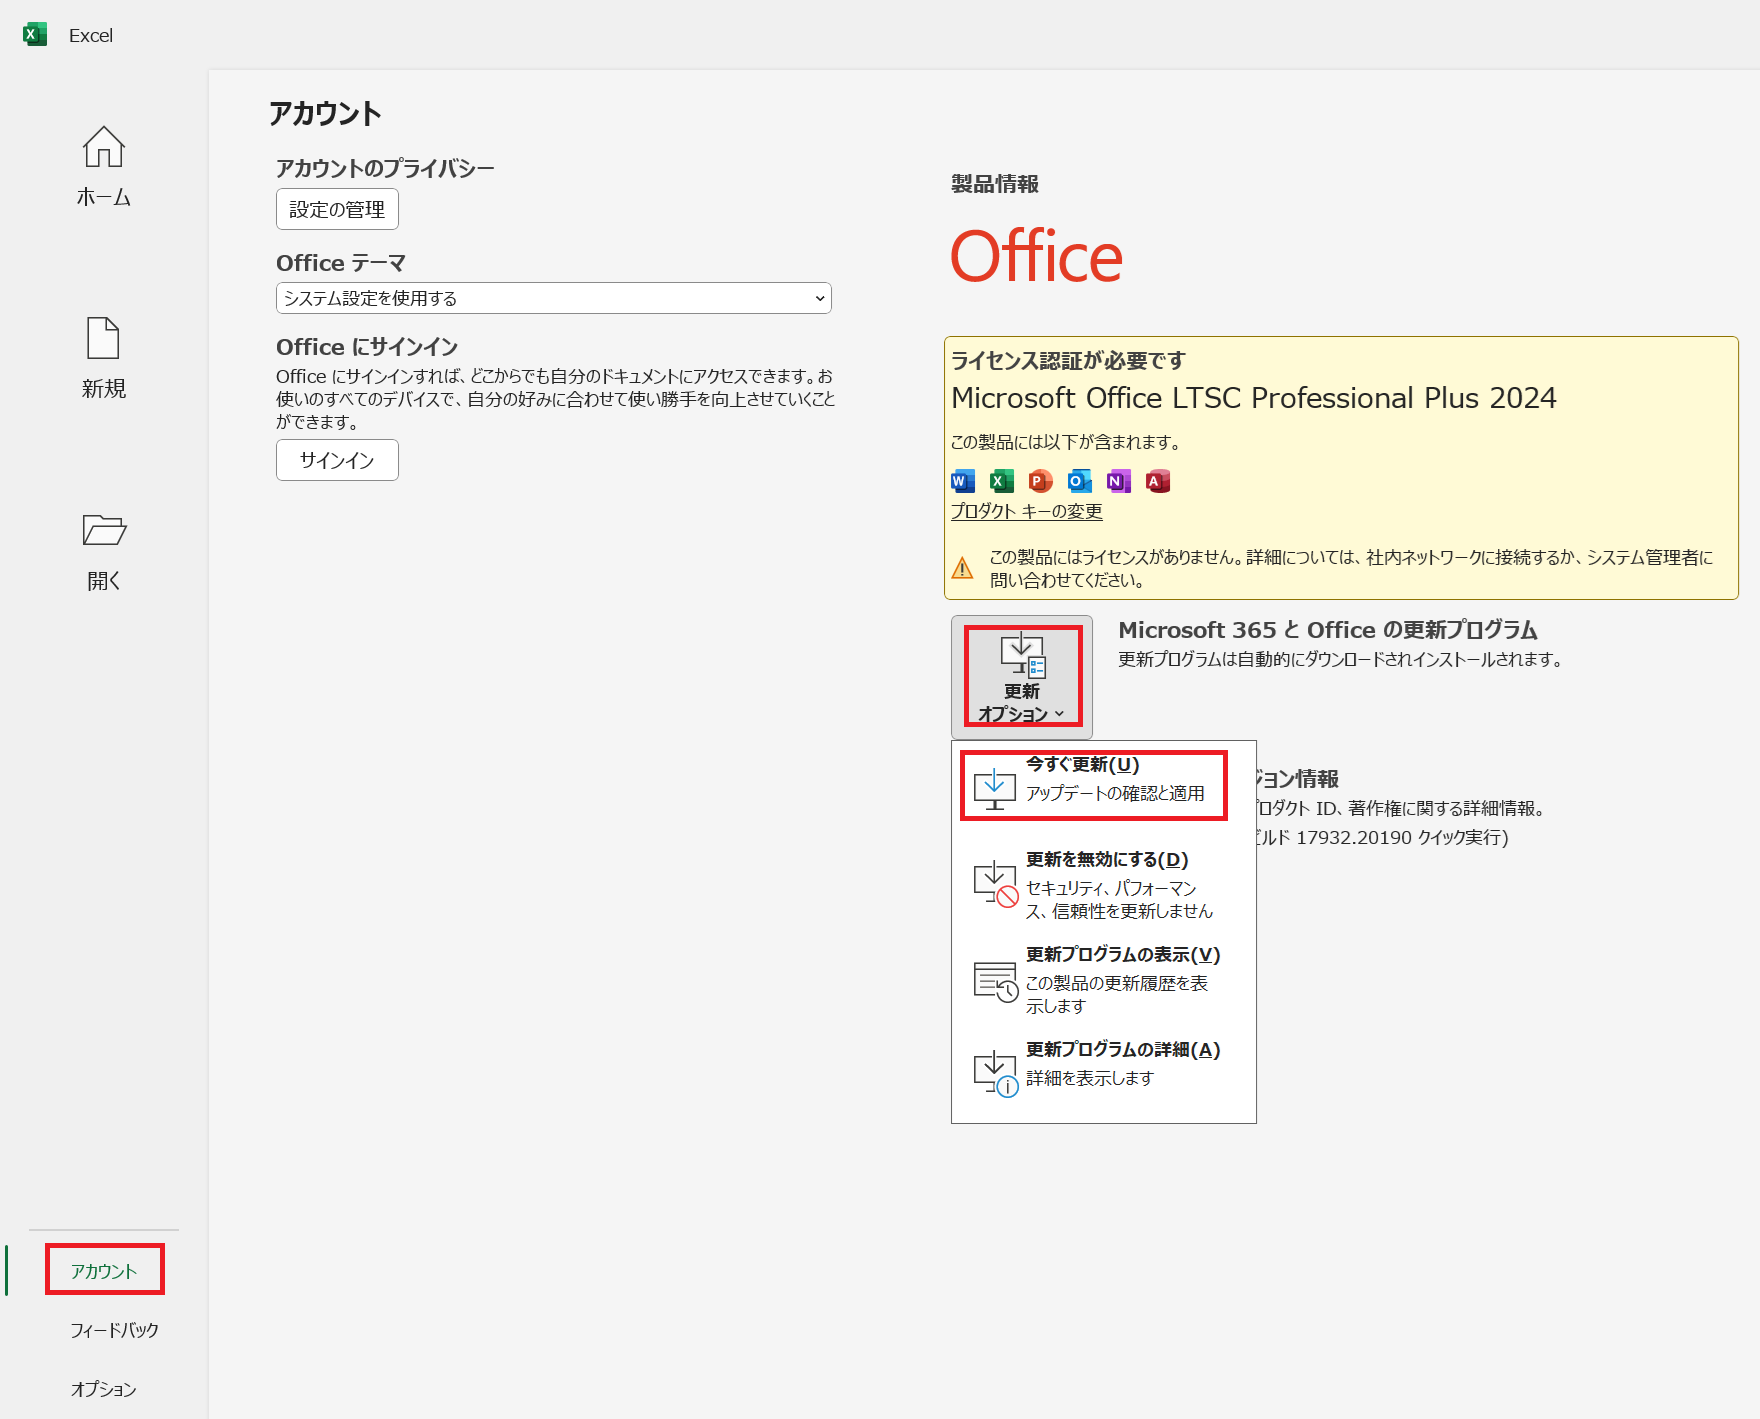This screenshot has height=1419, width=1760.
Task: Click the OneNote app icon in product info
Action: (1119, 481)
